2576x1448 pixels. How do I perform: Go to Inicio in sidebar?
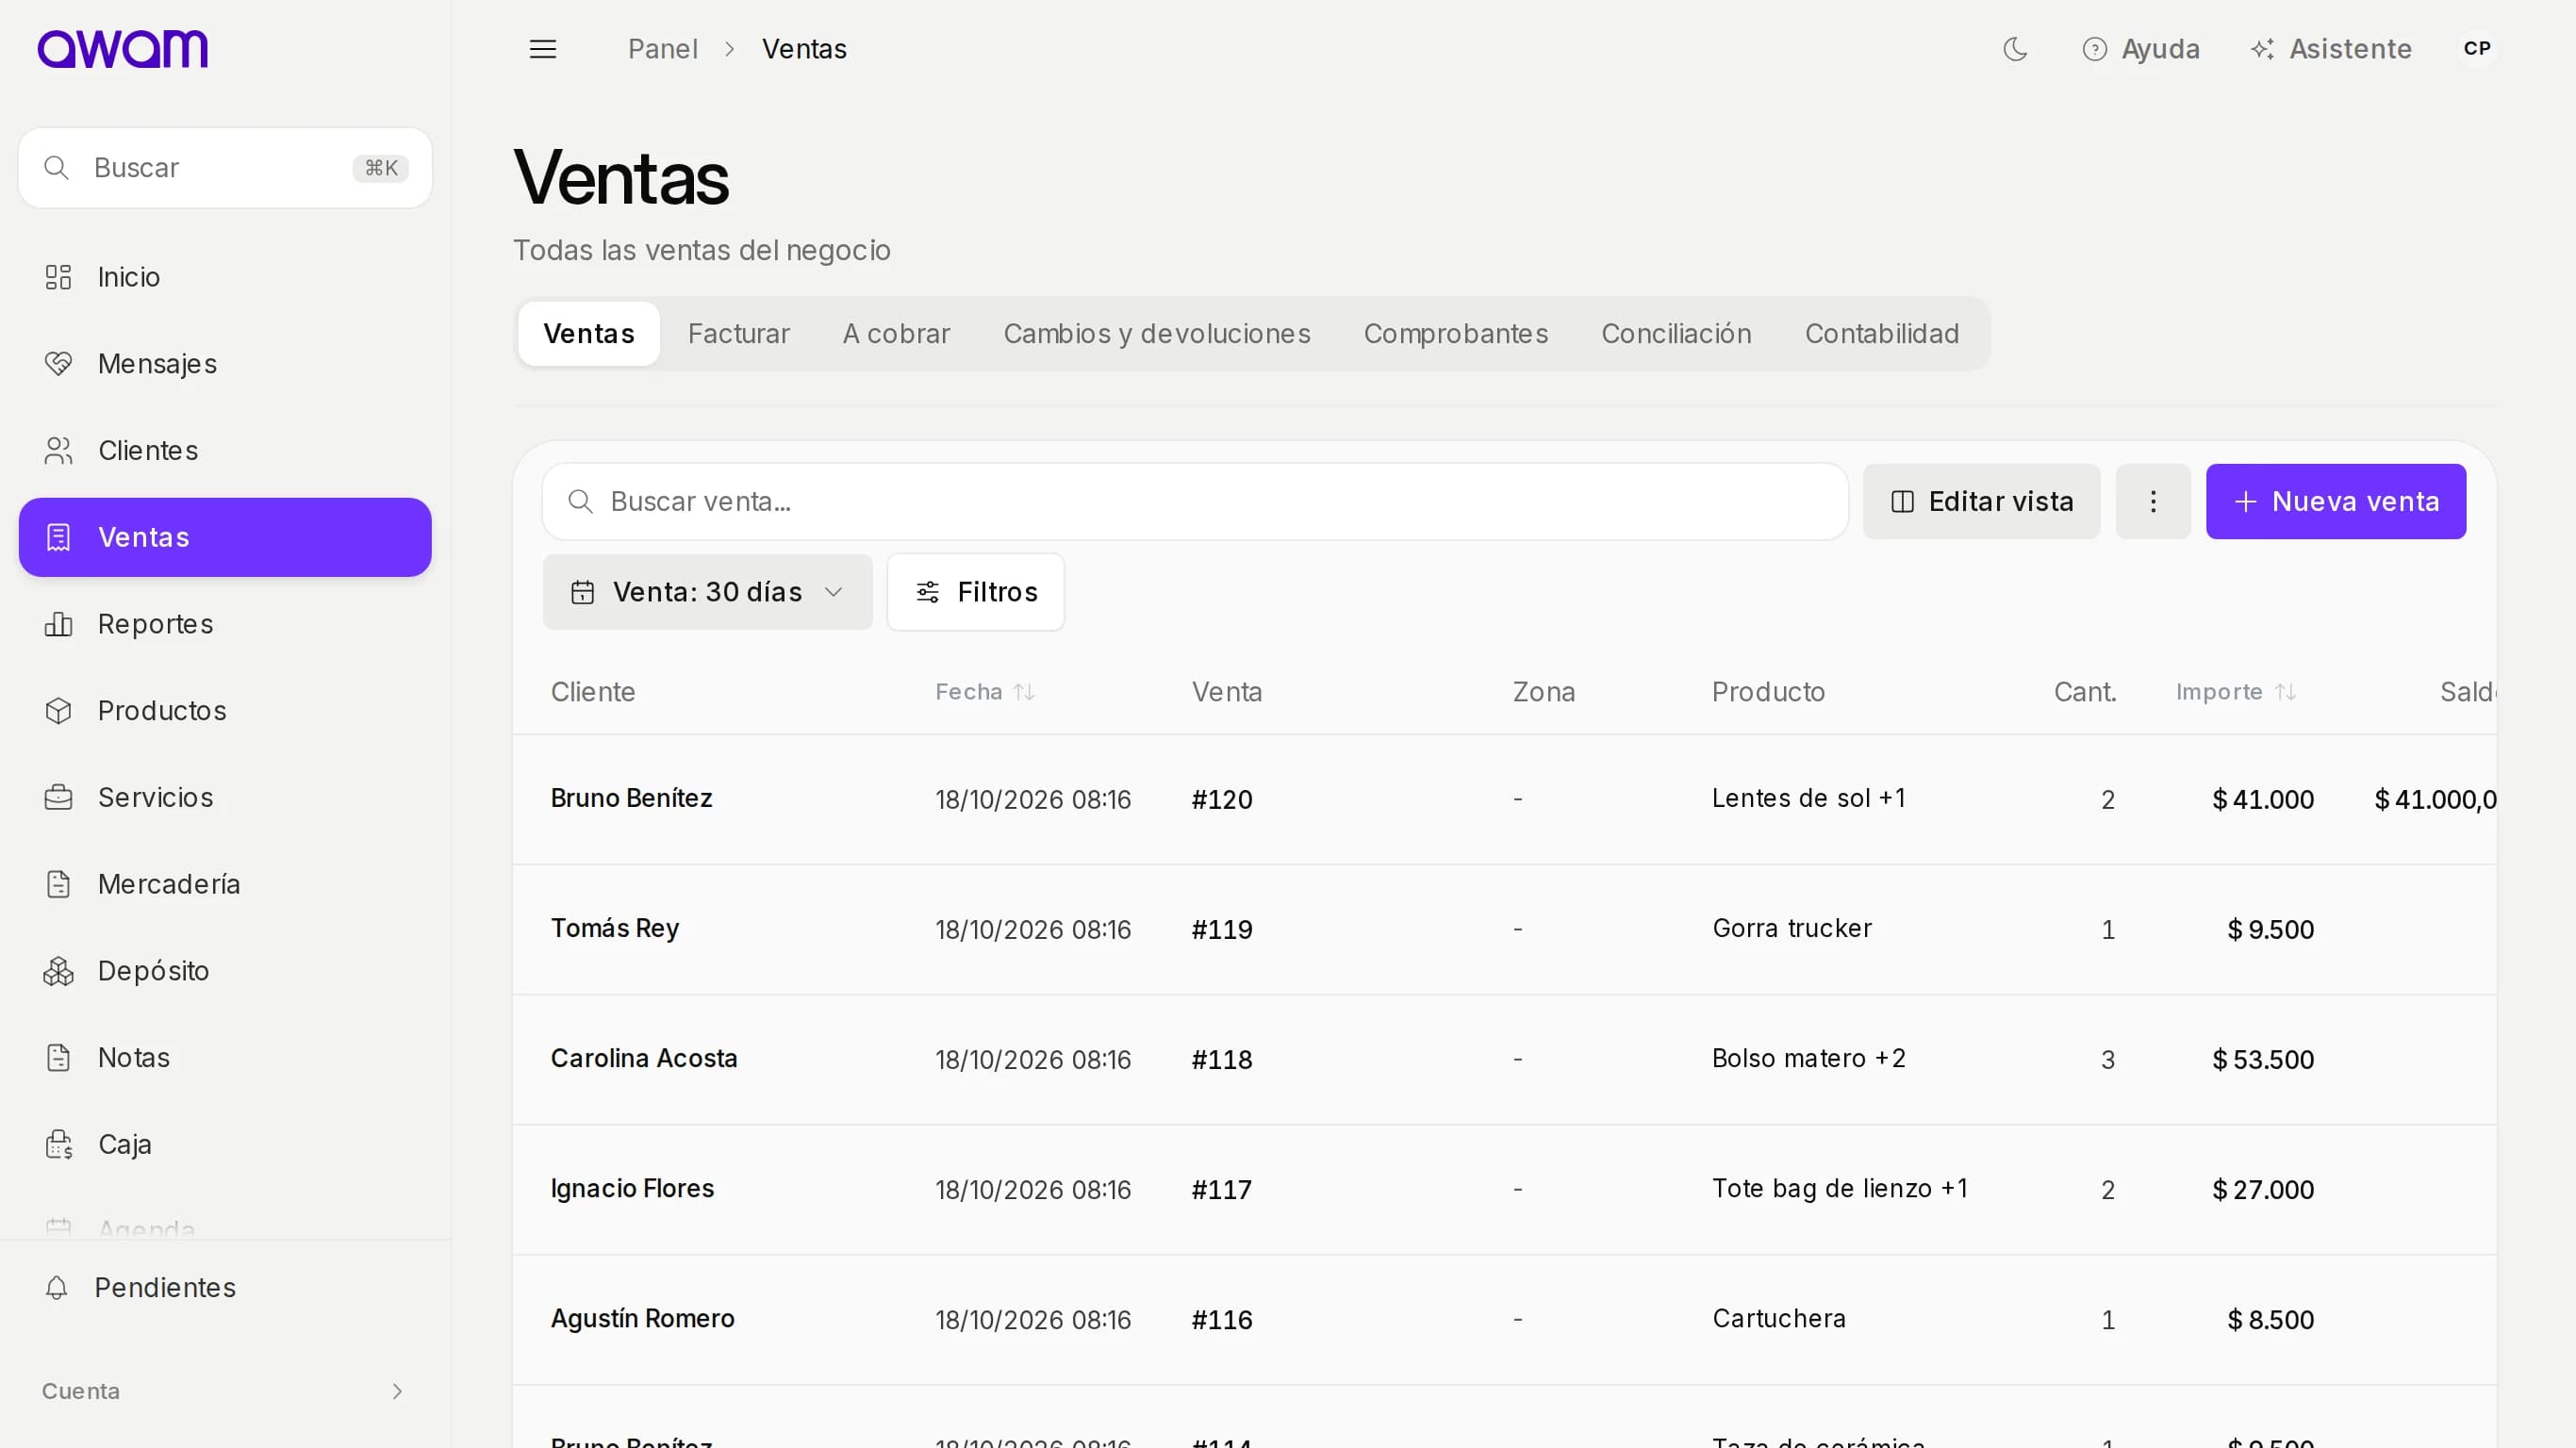point(225,277)
